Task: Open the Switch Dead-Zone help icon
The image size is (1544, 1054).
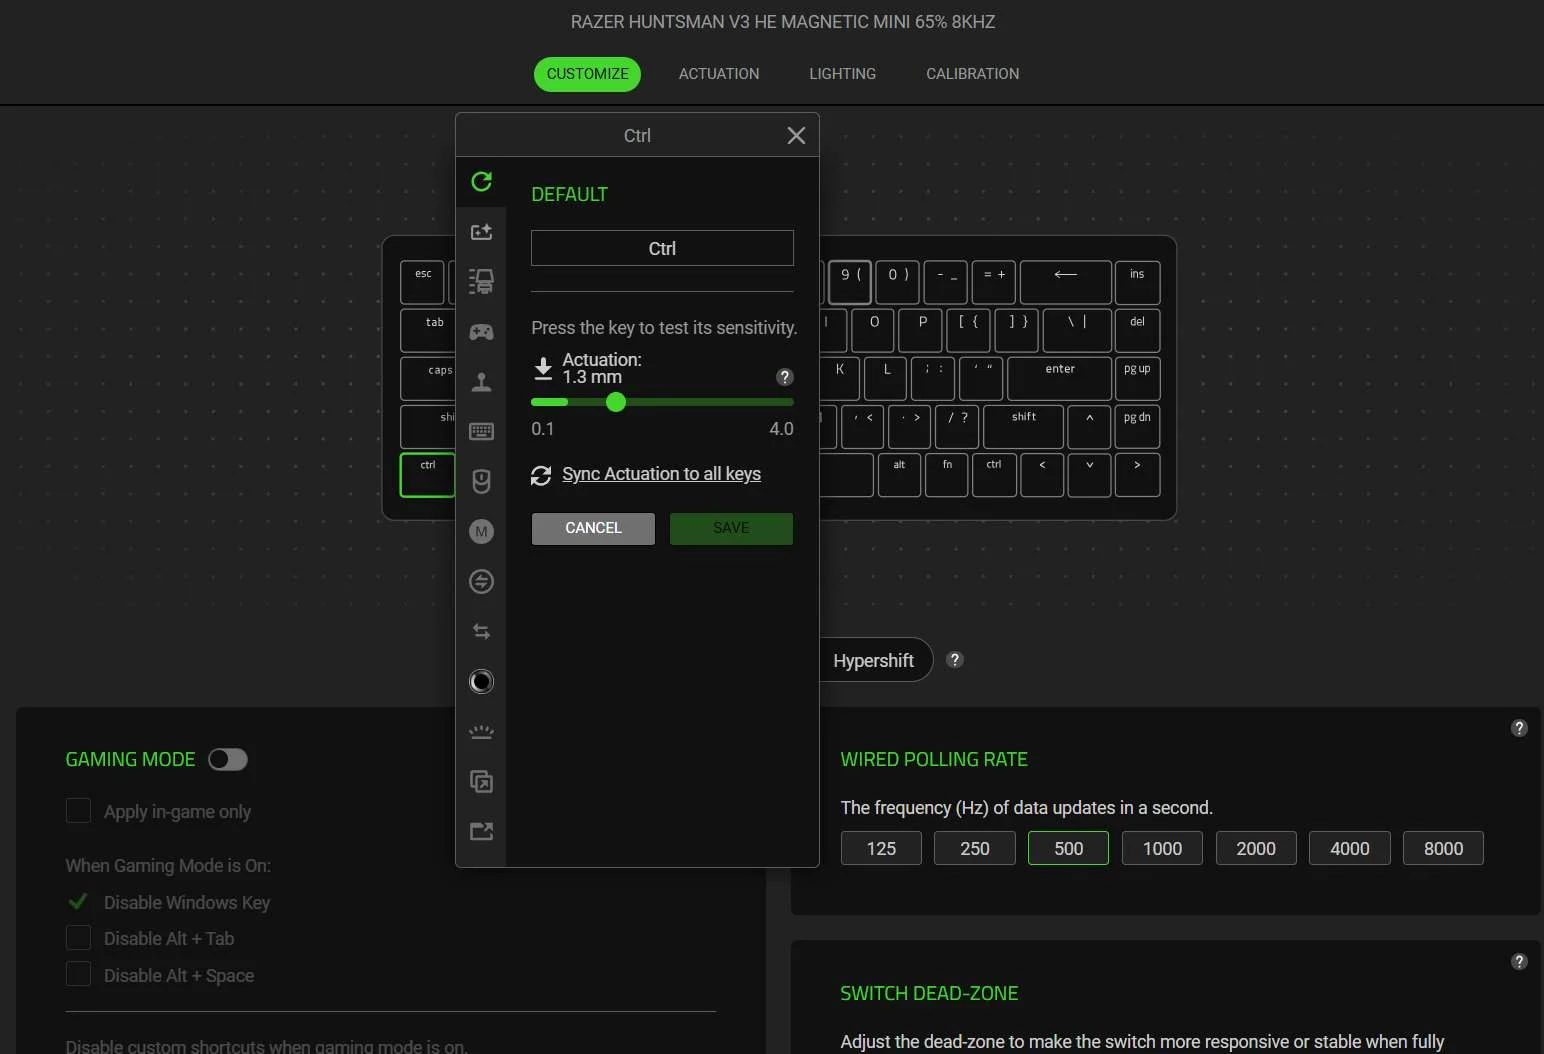Action: (1519, 962)
